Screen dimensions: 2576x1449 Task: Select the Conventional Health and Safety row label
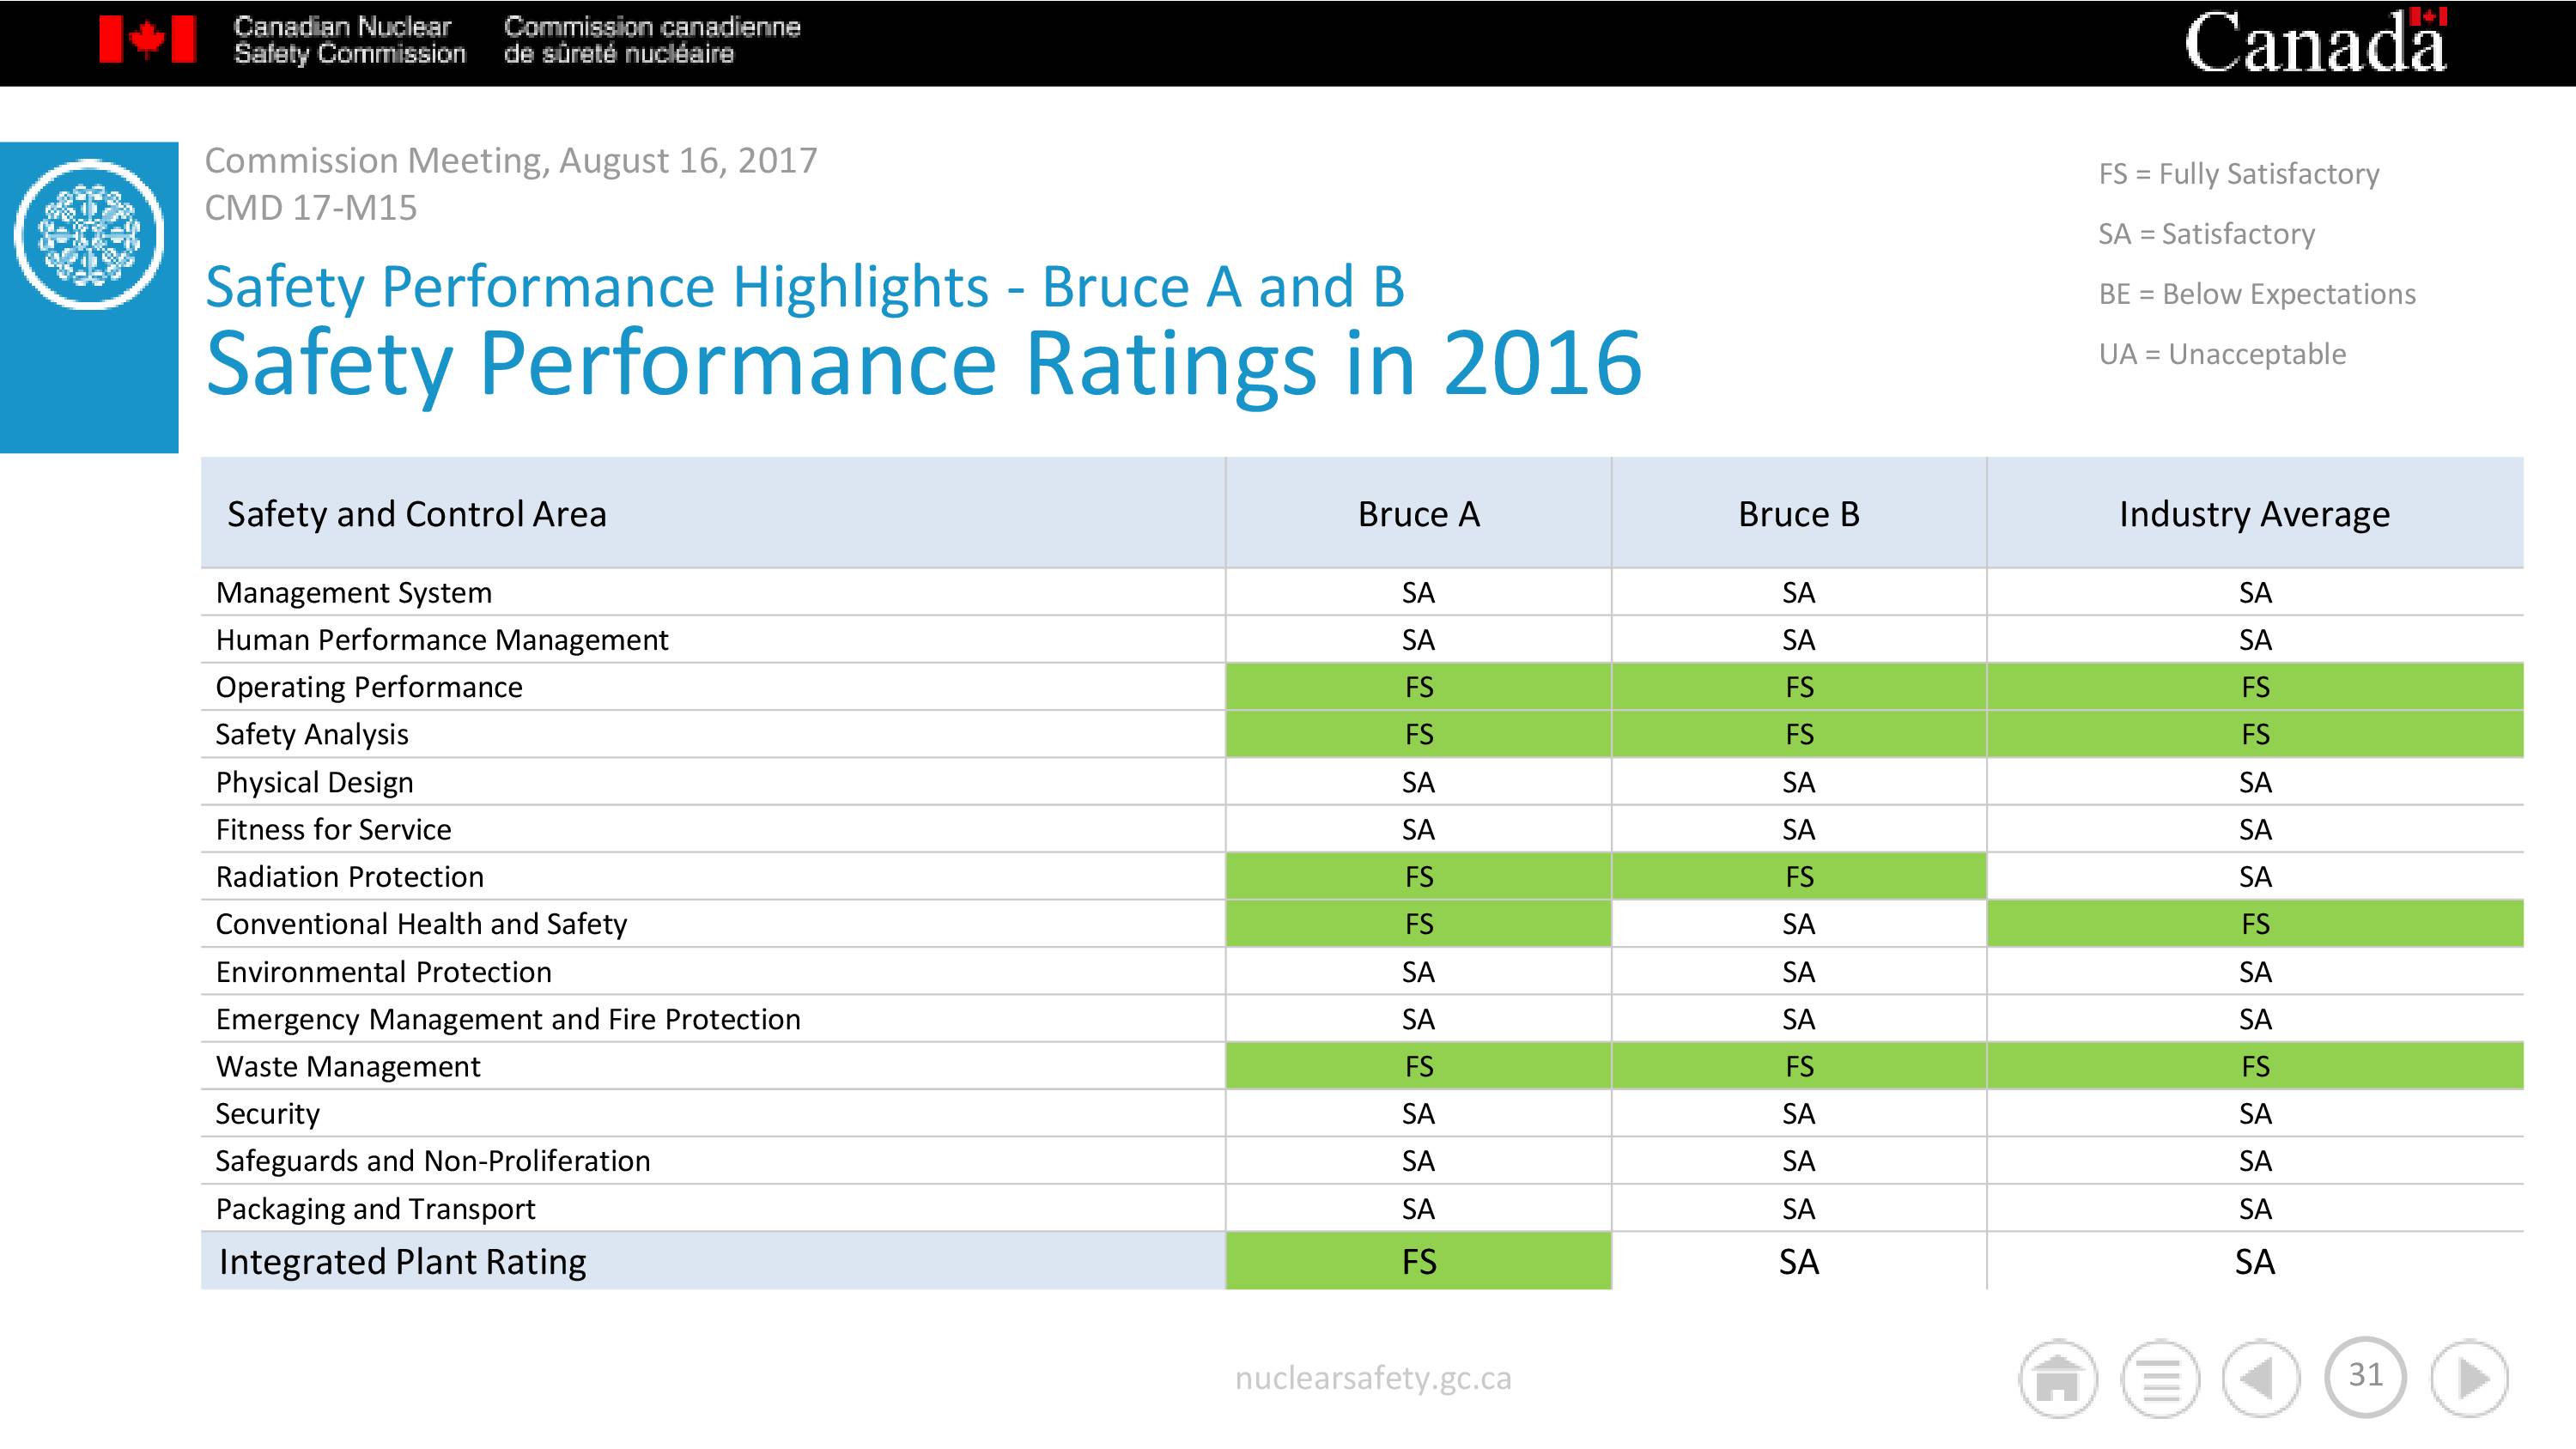point(421,924)
